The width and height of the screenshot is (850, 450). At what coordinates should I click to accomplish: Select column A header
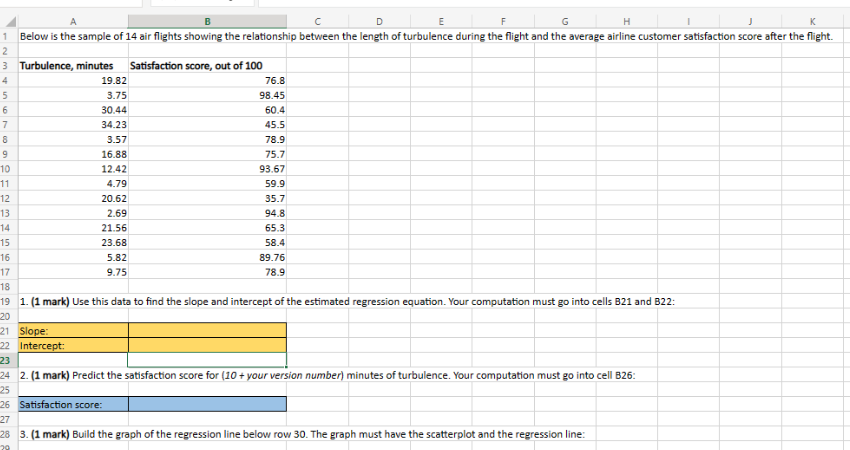point(73,22)
